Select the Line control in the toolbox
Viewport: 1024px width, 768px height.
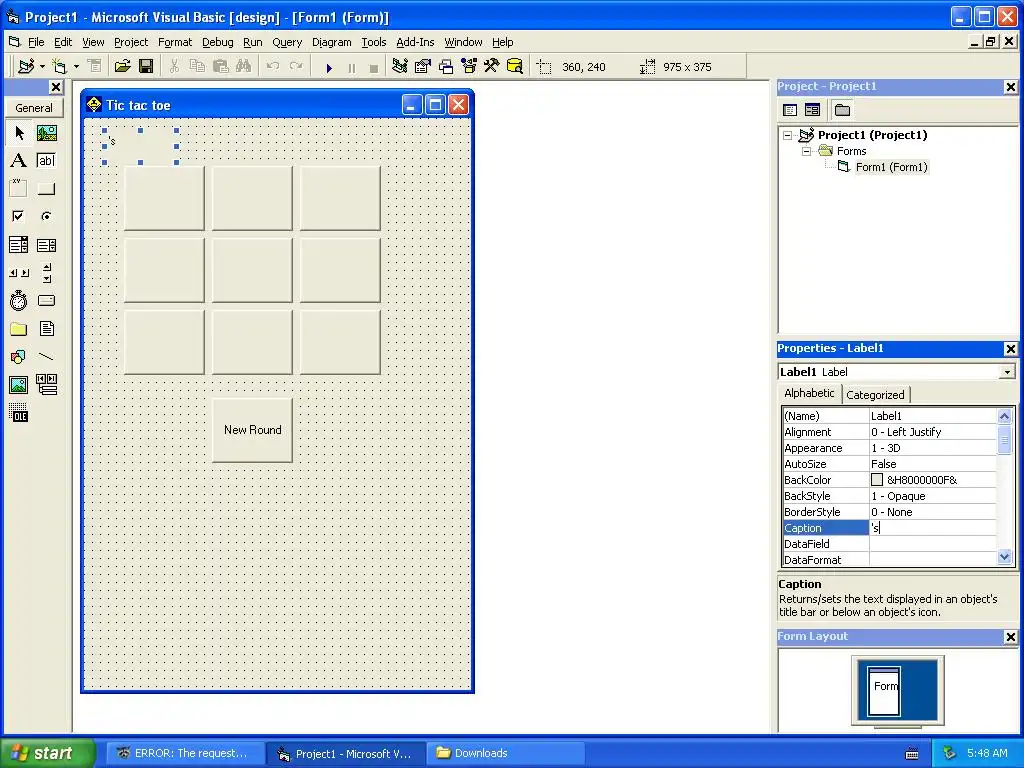46,357
